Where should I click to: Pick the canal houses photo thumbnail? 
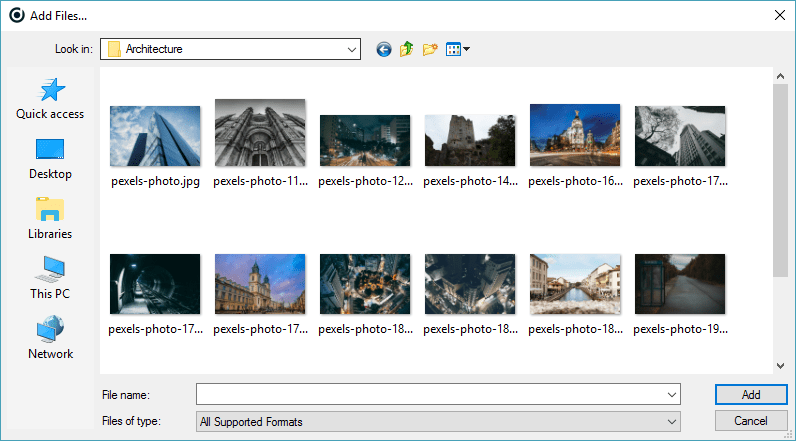pyautogui.click(x=575, y=283)
